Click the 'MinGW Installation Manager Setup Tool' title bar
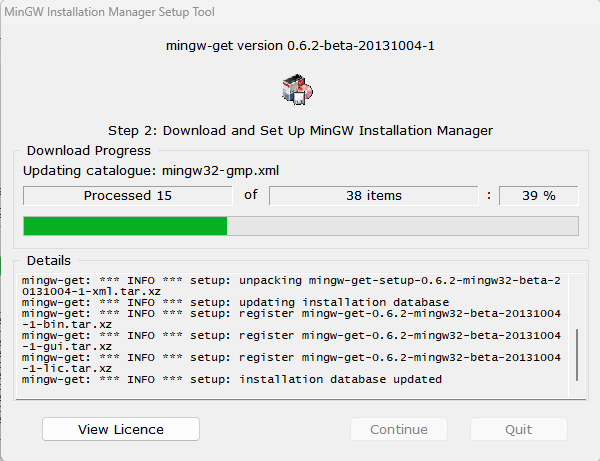 coord(109,12)
